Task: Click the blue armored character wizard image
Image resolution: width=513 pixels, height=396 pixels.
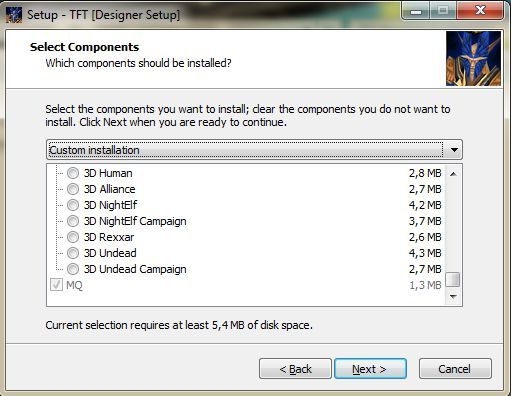Action: (x=473, y=59)
